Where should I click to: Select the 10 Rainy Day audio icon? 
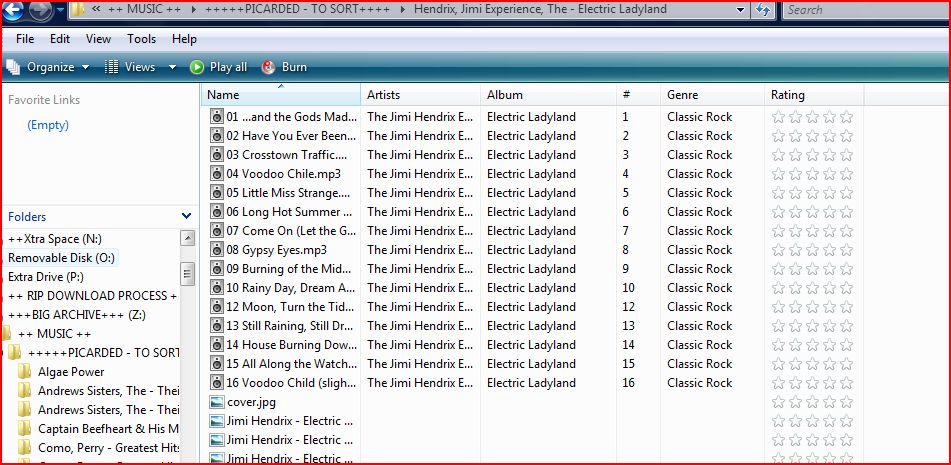217,288
